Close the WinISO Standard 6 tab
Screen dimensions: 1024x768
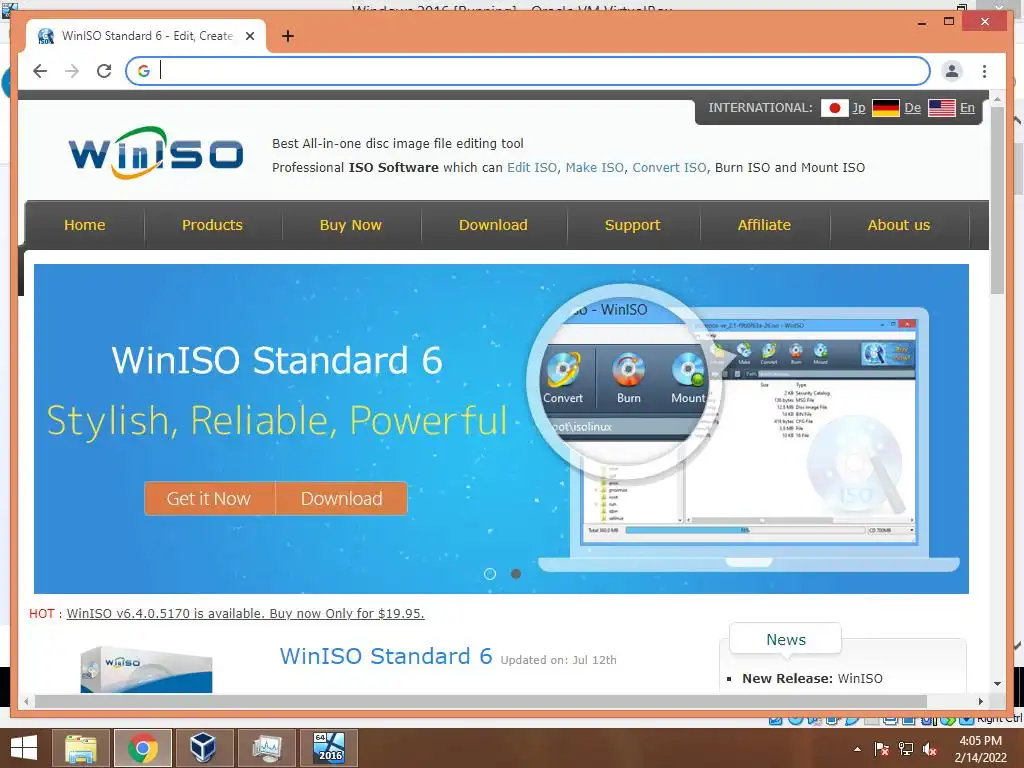click(250, 36)
